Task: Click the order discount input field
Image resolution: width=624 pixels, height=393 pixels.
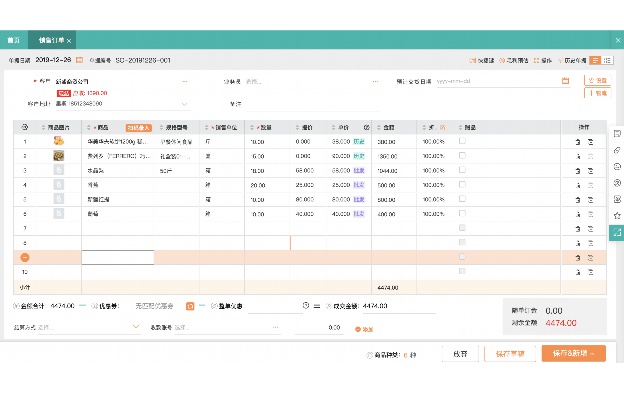Action: click(x=275, y=306)
